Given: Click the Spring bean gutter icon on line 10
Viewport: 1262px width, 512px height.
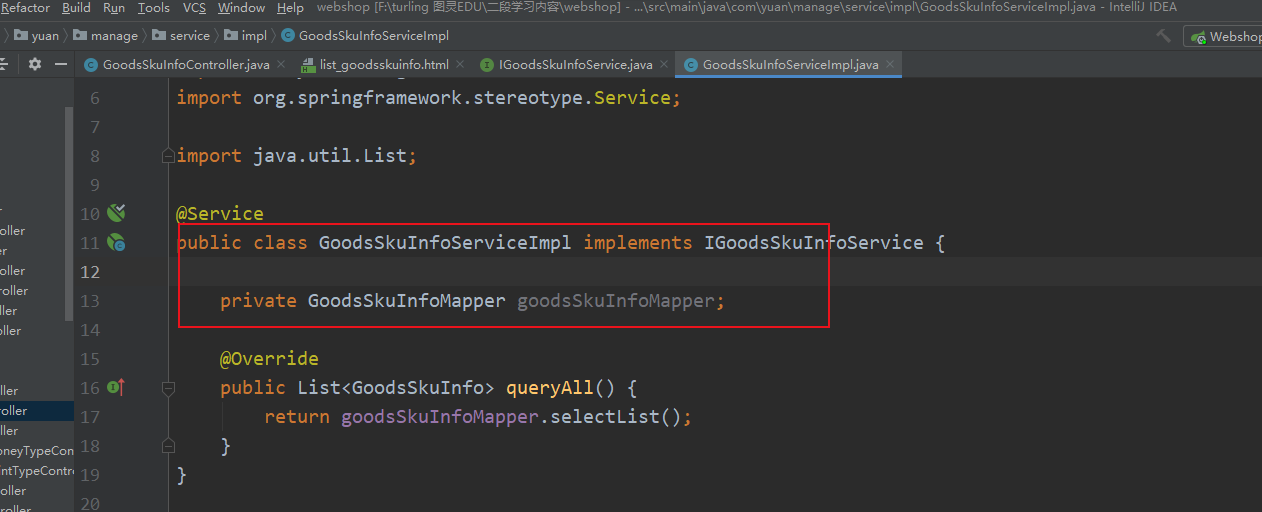Looking at the screenshot, I should (116, 212).
